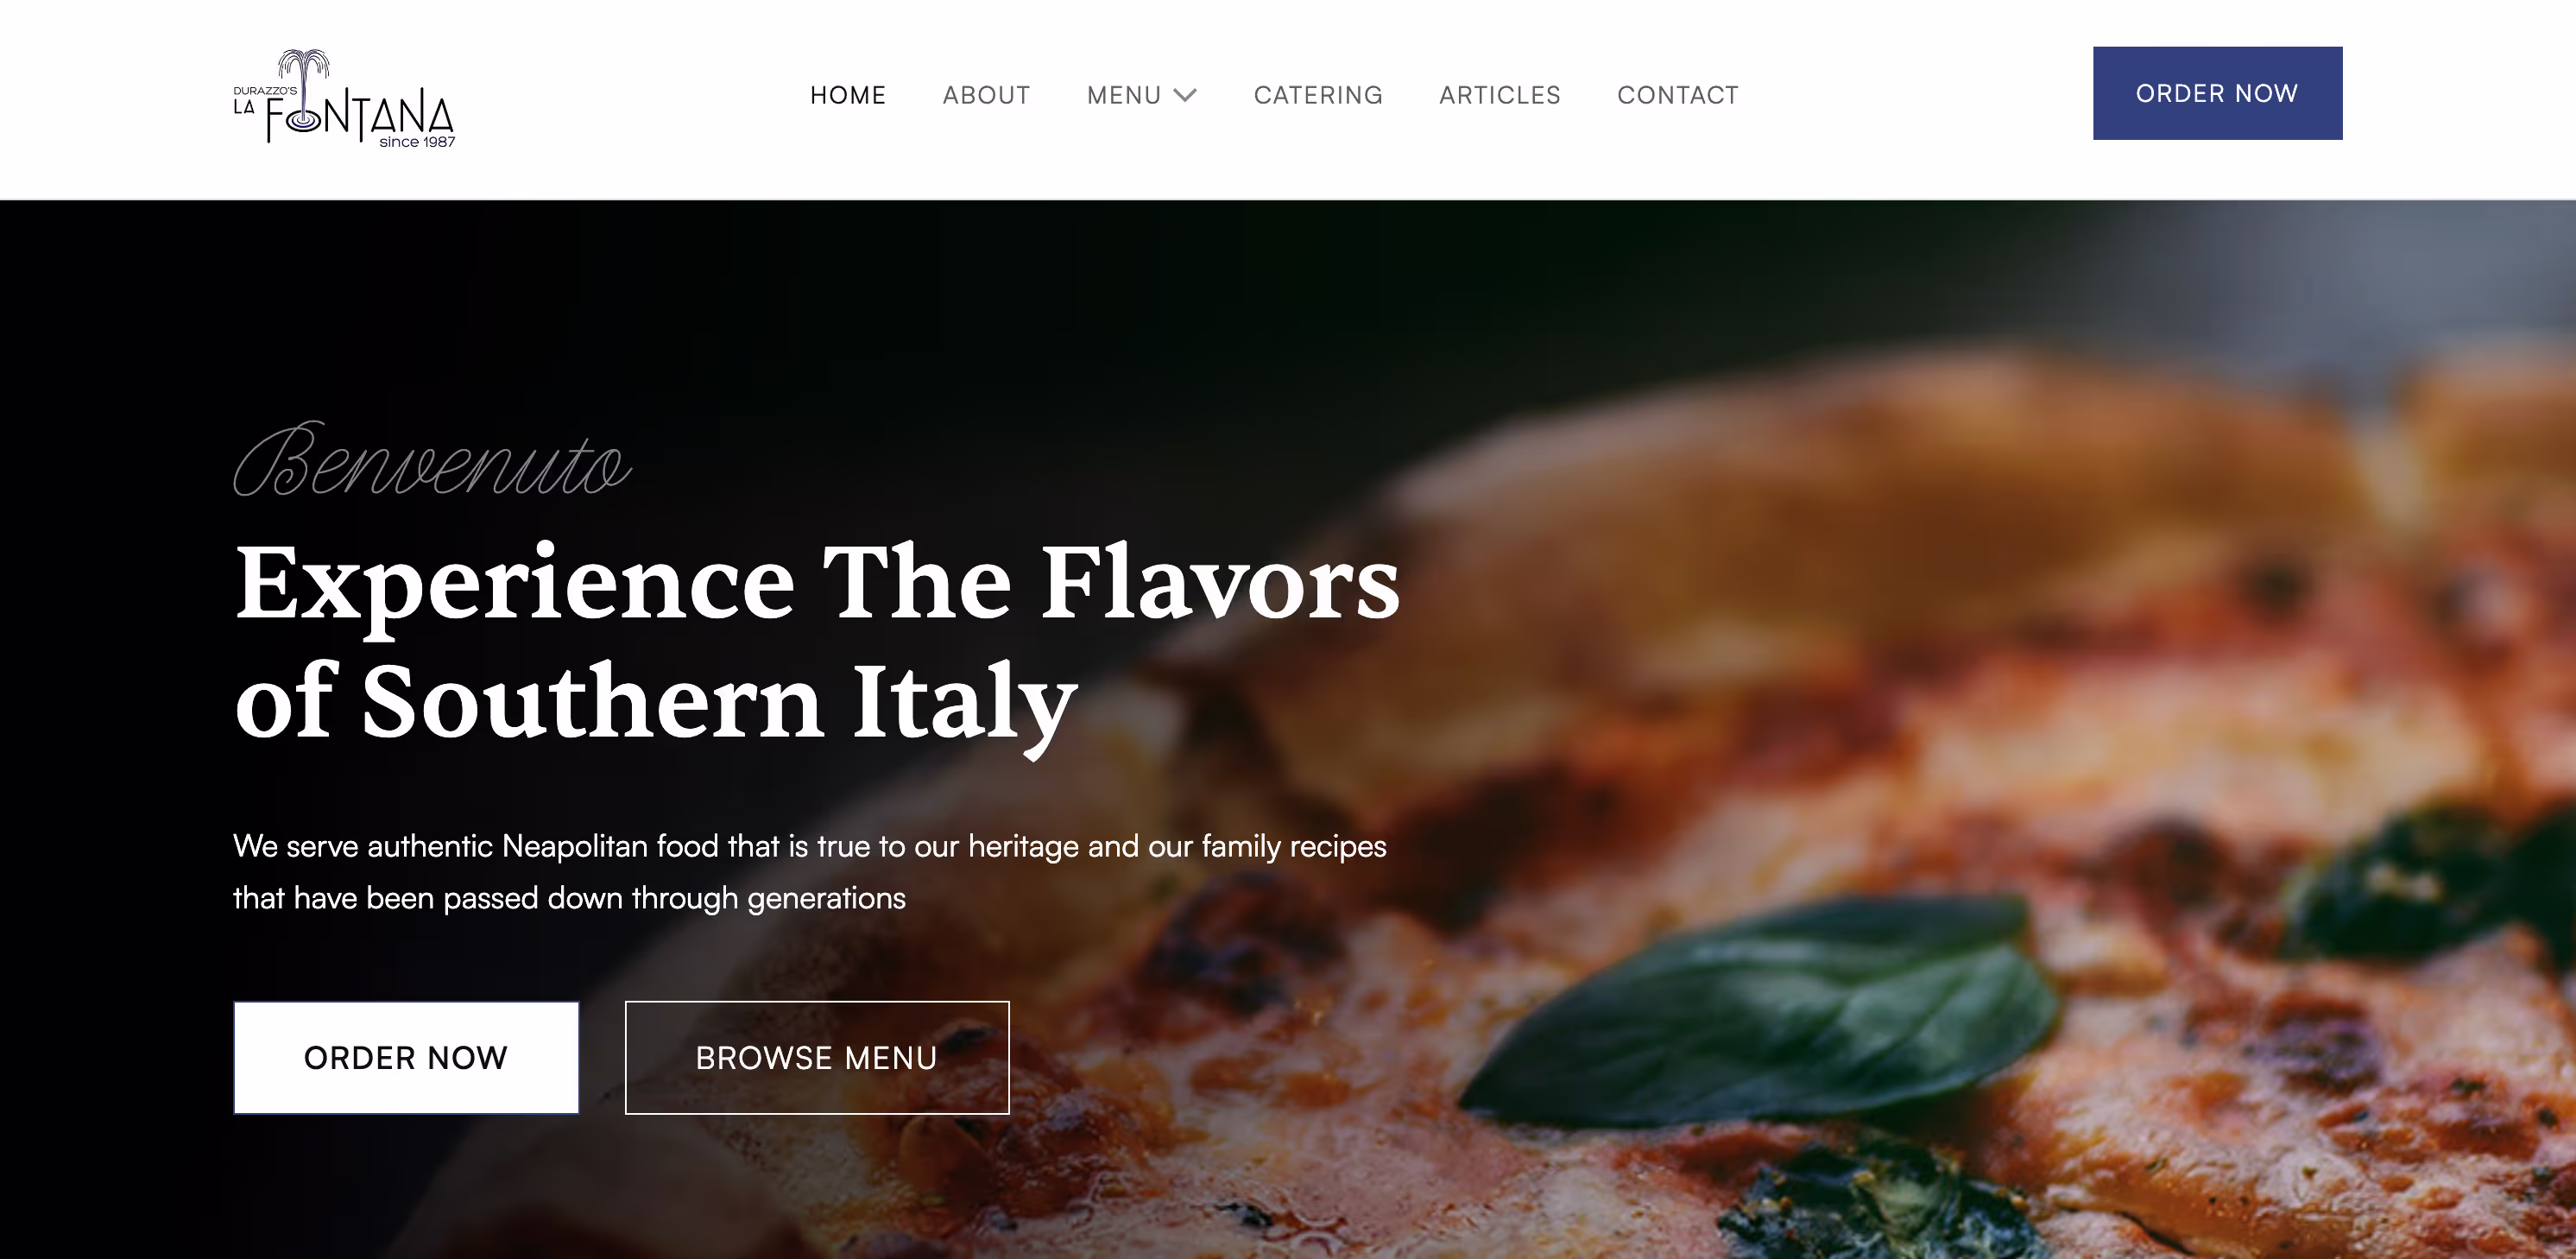Navigate to the CATERING page
The width and height of the screenshot is (2576, 1259).
coord(1318,95)
